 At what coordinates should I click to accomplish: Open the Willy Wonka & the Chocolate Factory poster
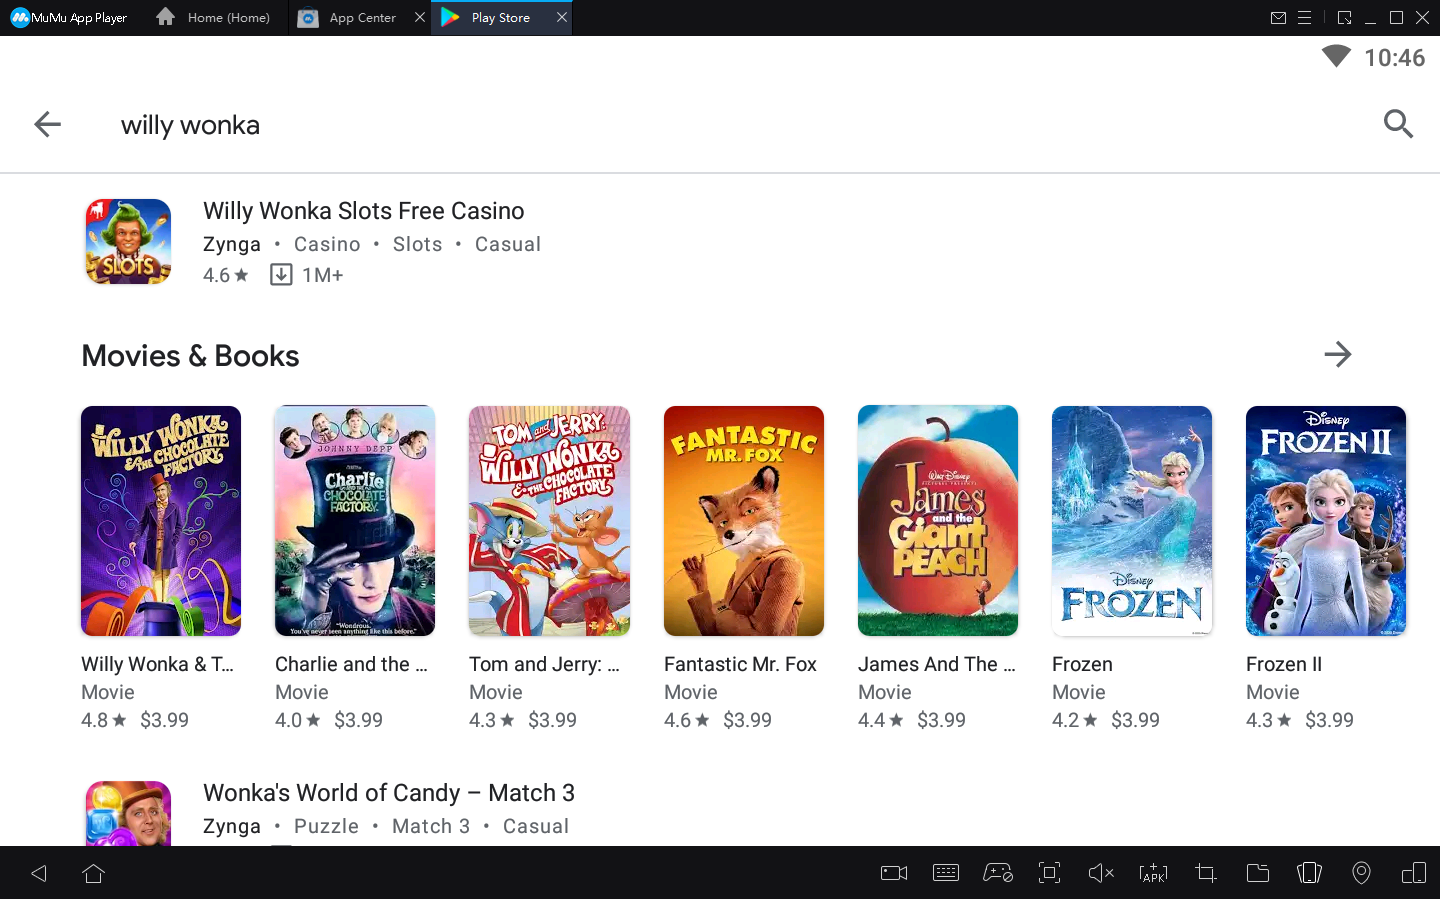click(x=161, y=521)
